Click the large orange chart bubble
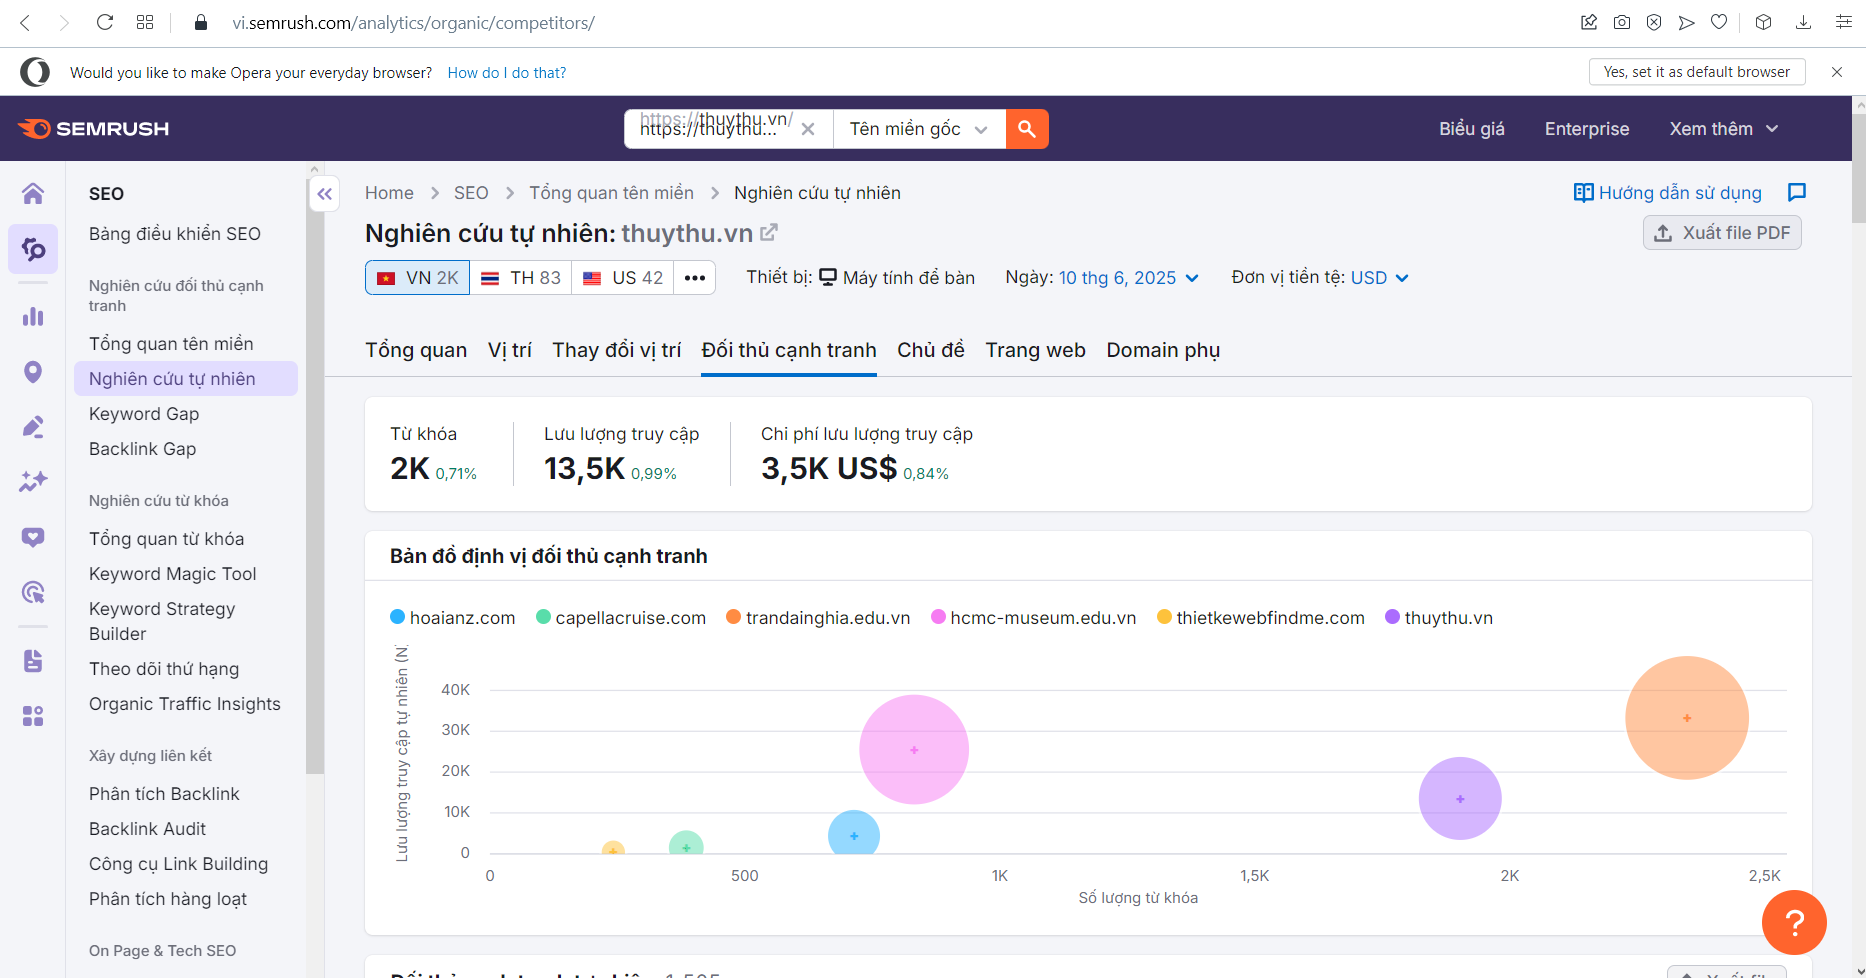The image size is (1866, 978). pos(1687,718)
